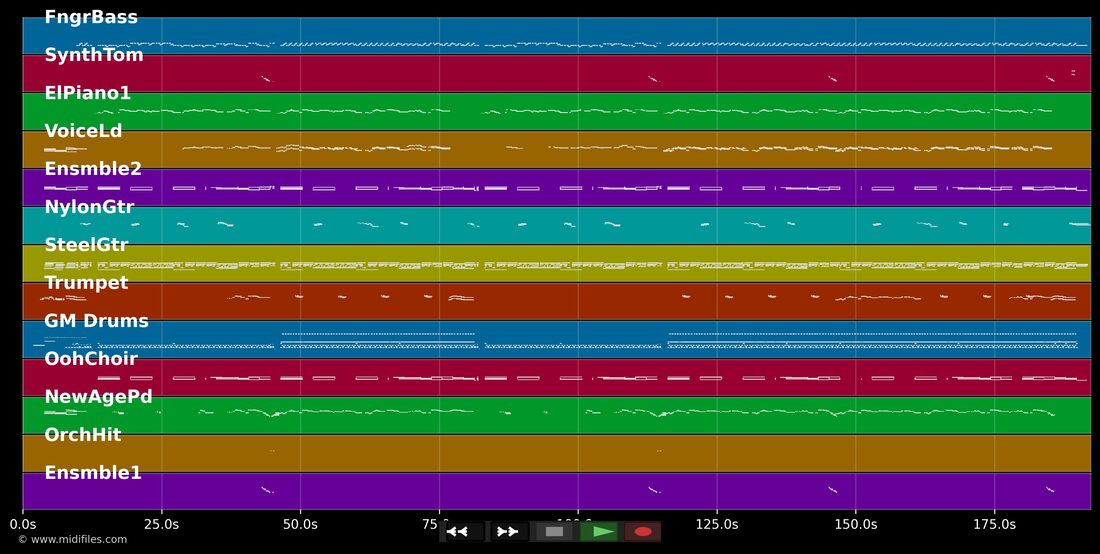Click the 150.0s time label
1100x554 pixels.
pyautogui.click(x=855, y=524)
